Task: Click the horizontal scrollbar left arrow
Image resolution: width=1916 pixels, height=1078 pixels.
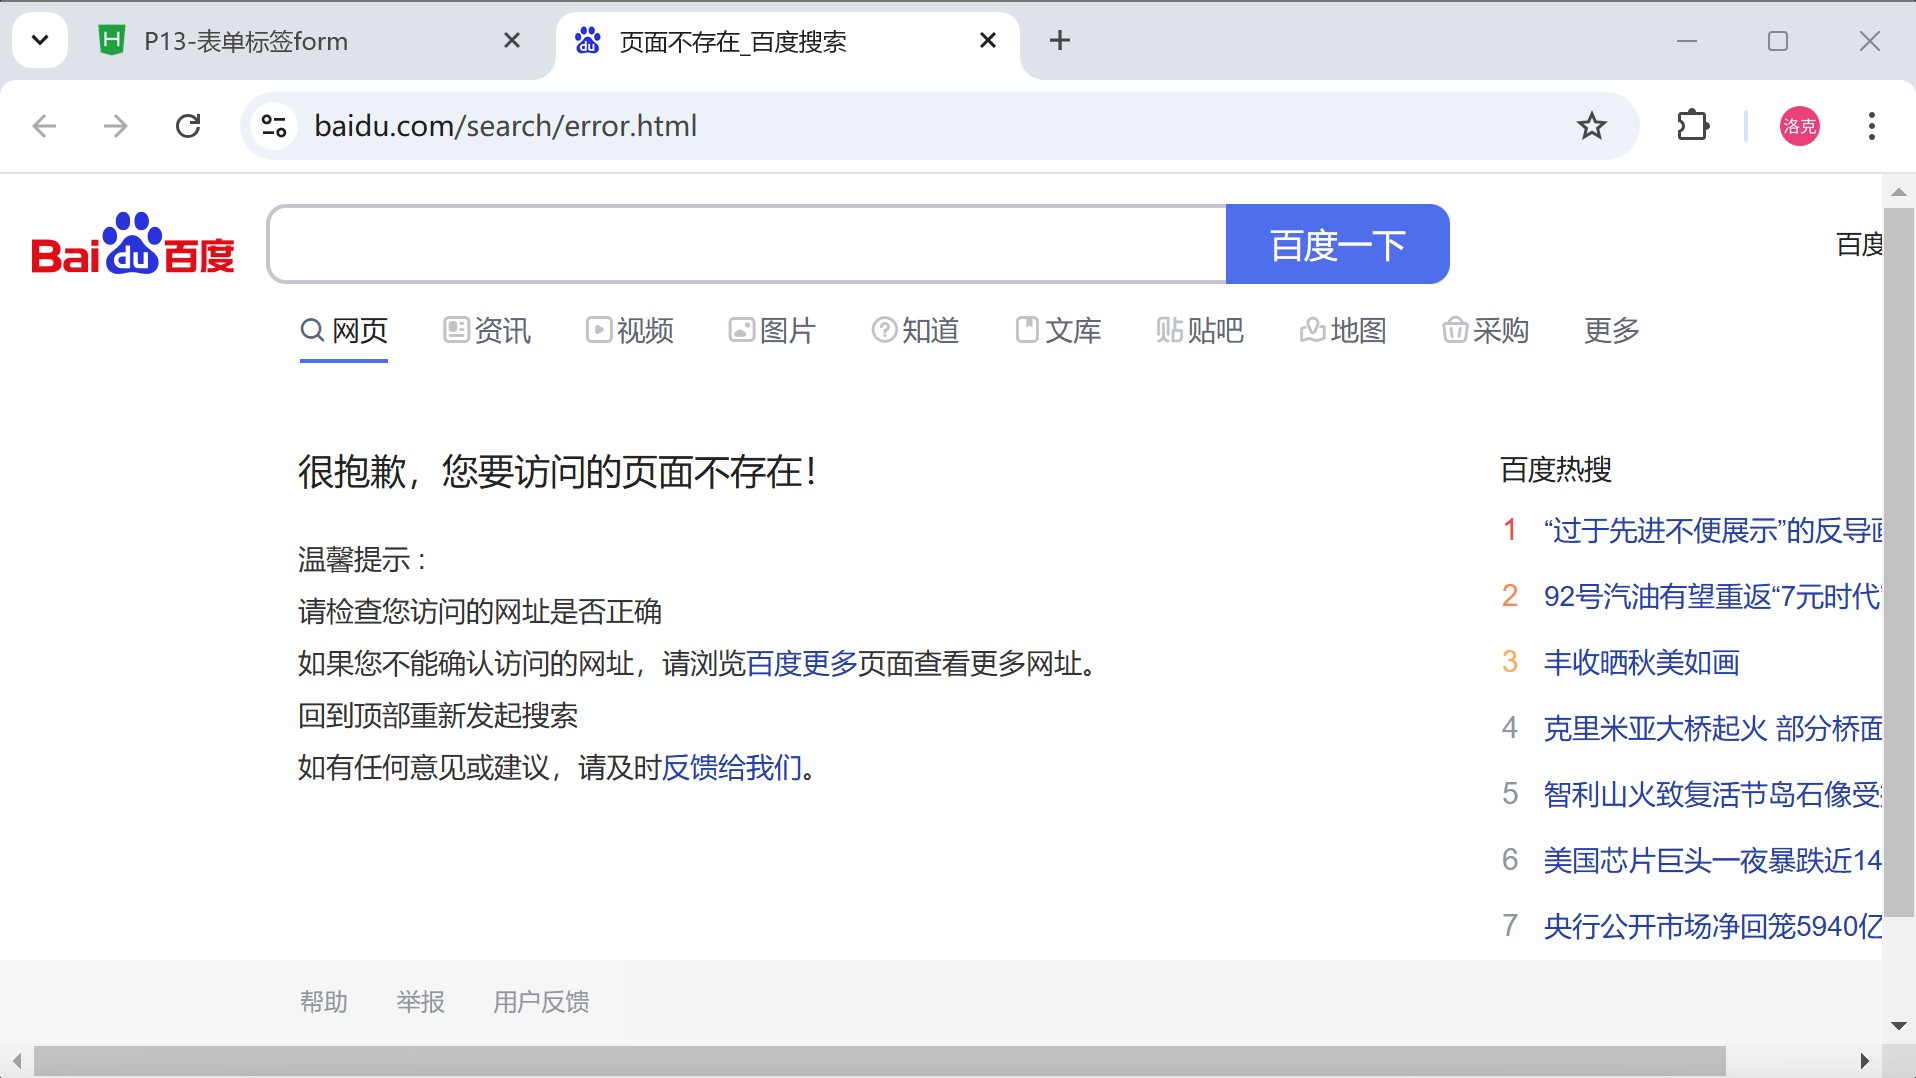Action: (x=16, y=1060)
